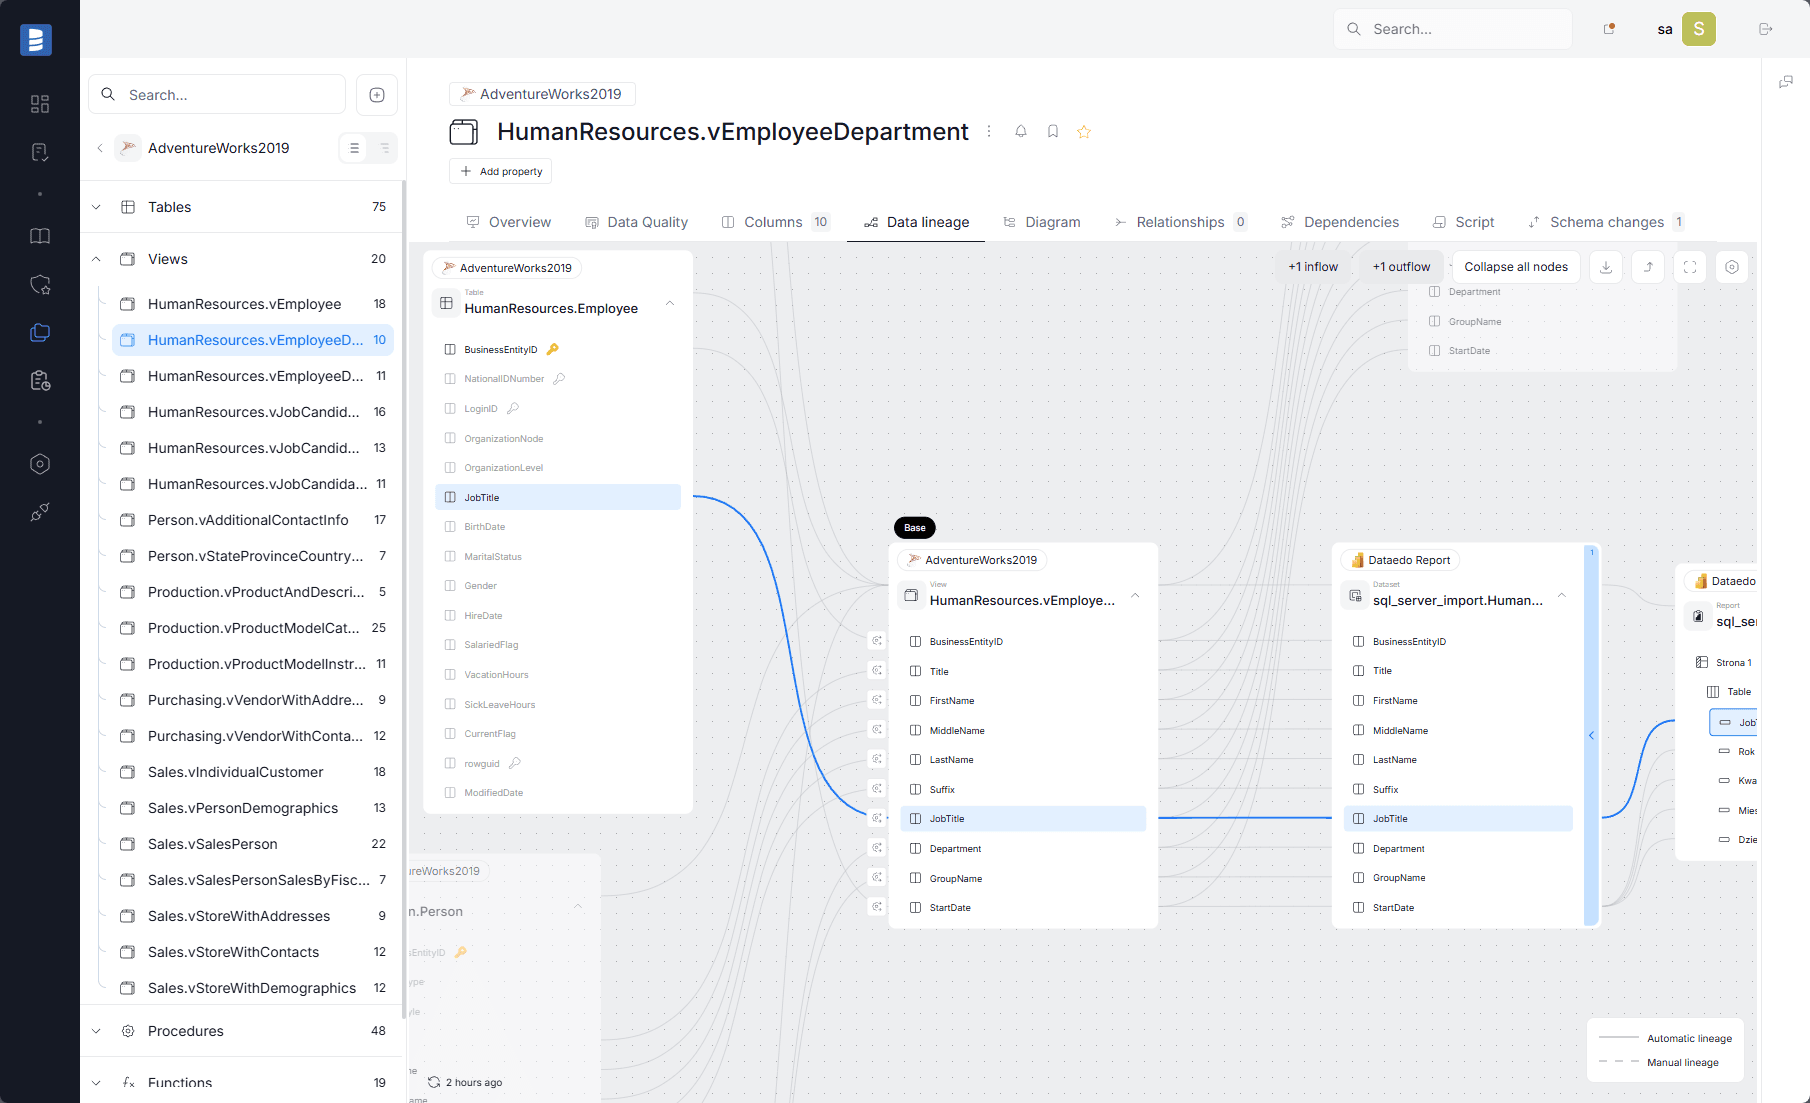The width and height of the screenshot is (1810, 1103).
Task: Open the Dependencies tab
Action: [1340, 222]
